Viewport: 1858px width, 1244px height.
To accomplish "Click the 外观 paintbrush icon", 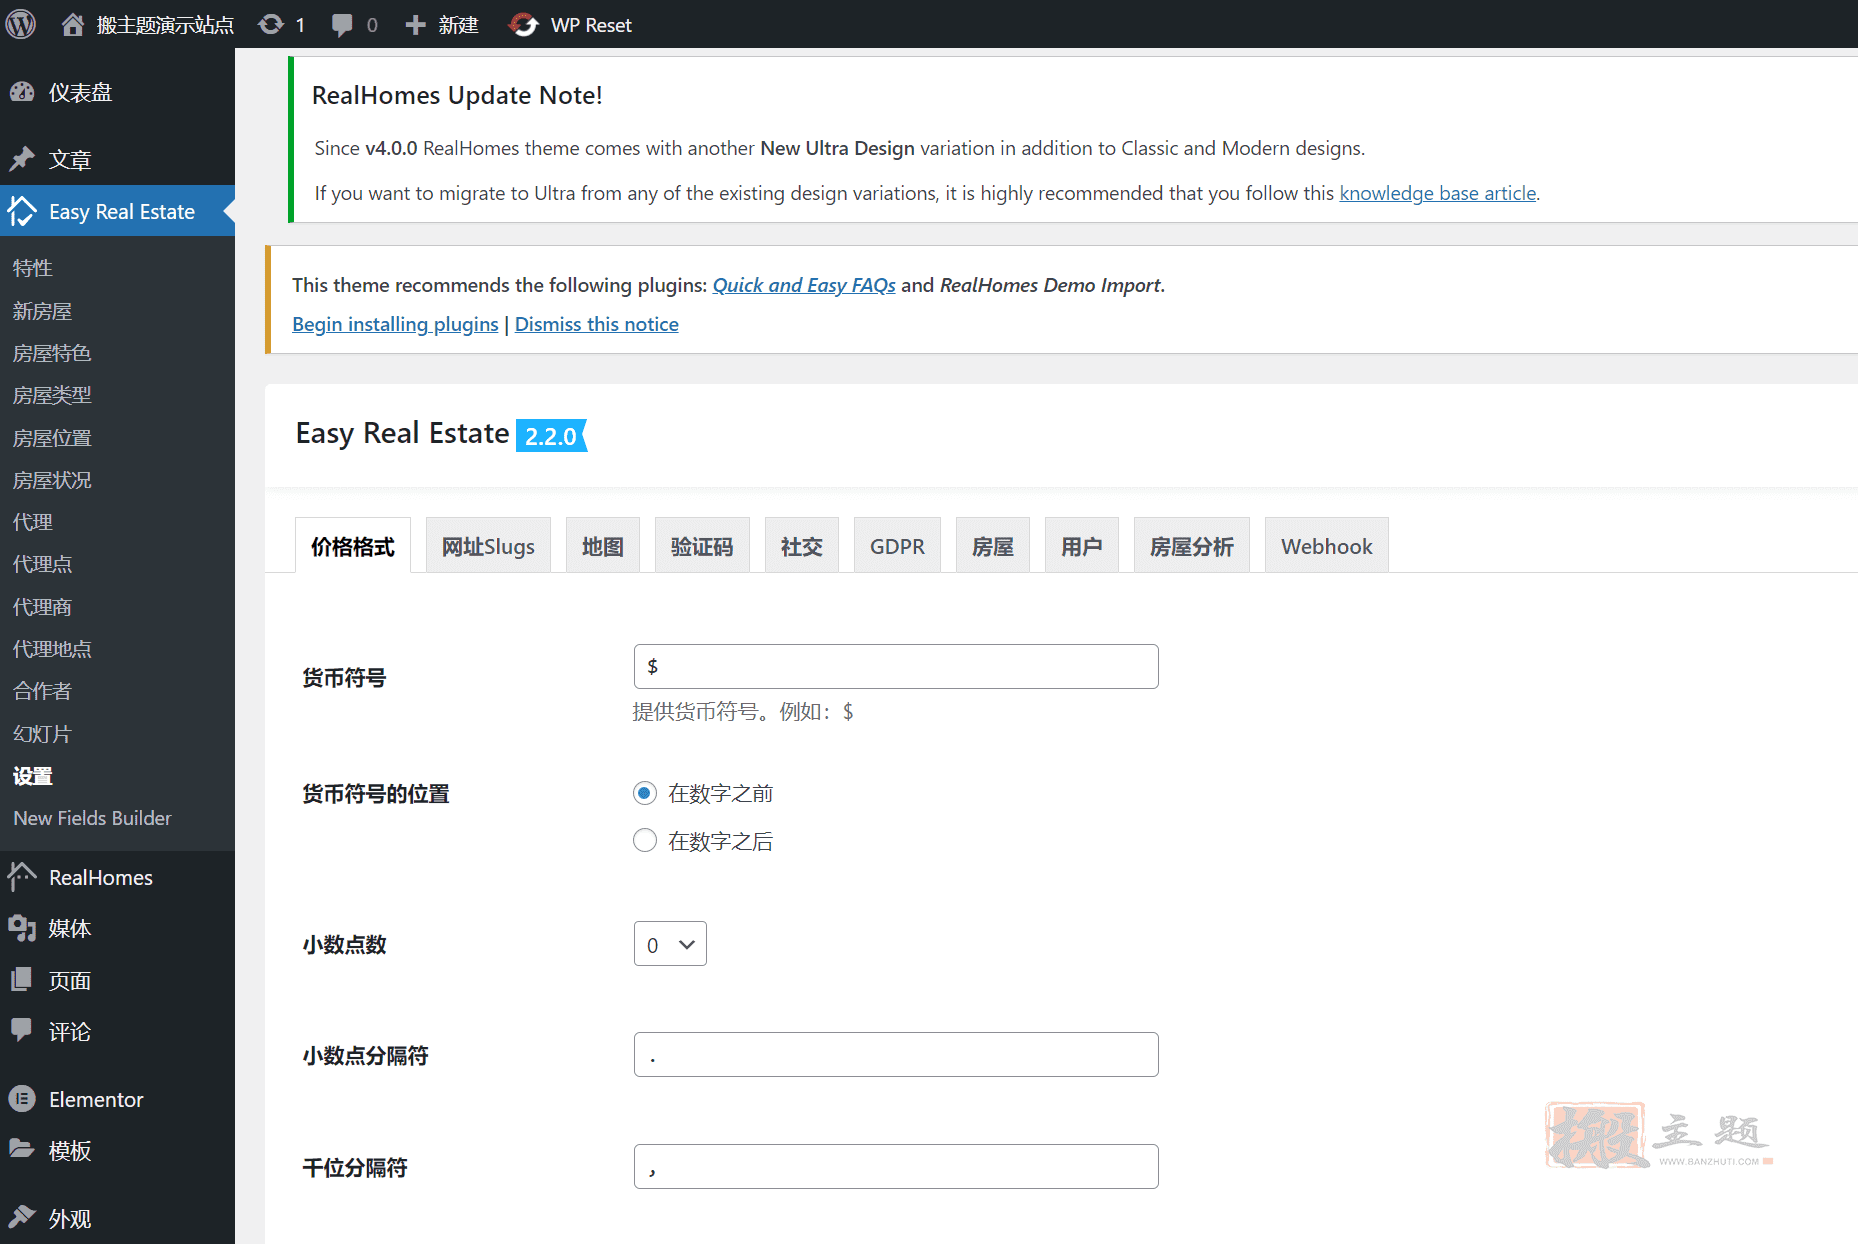I will [22, 1217].
